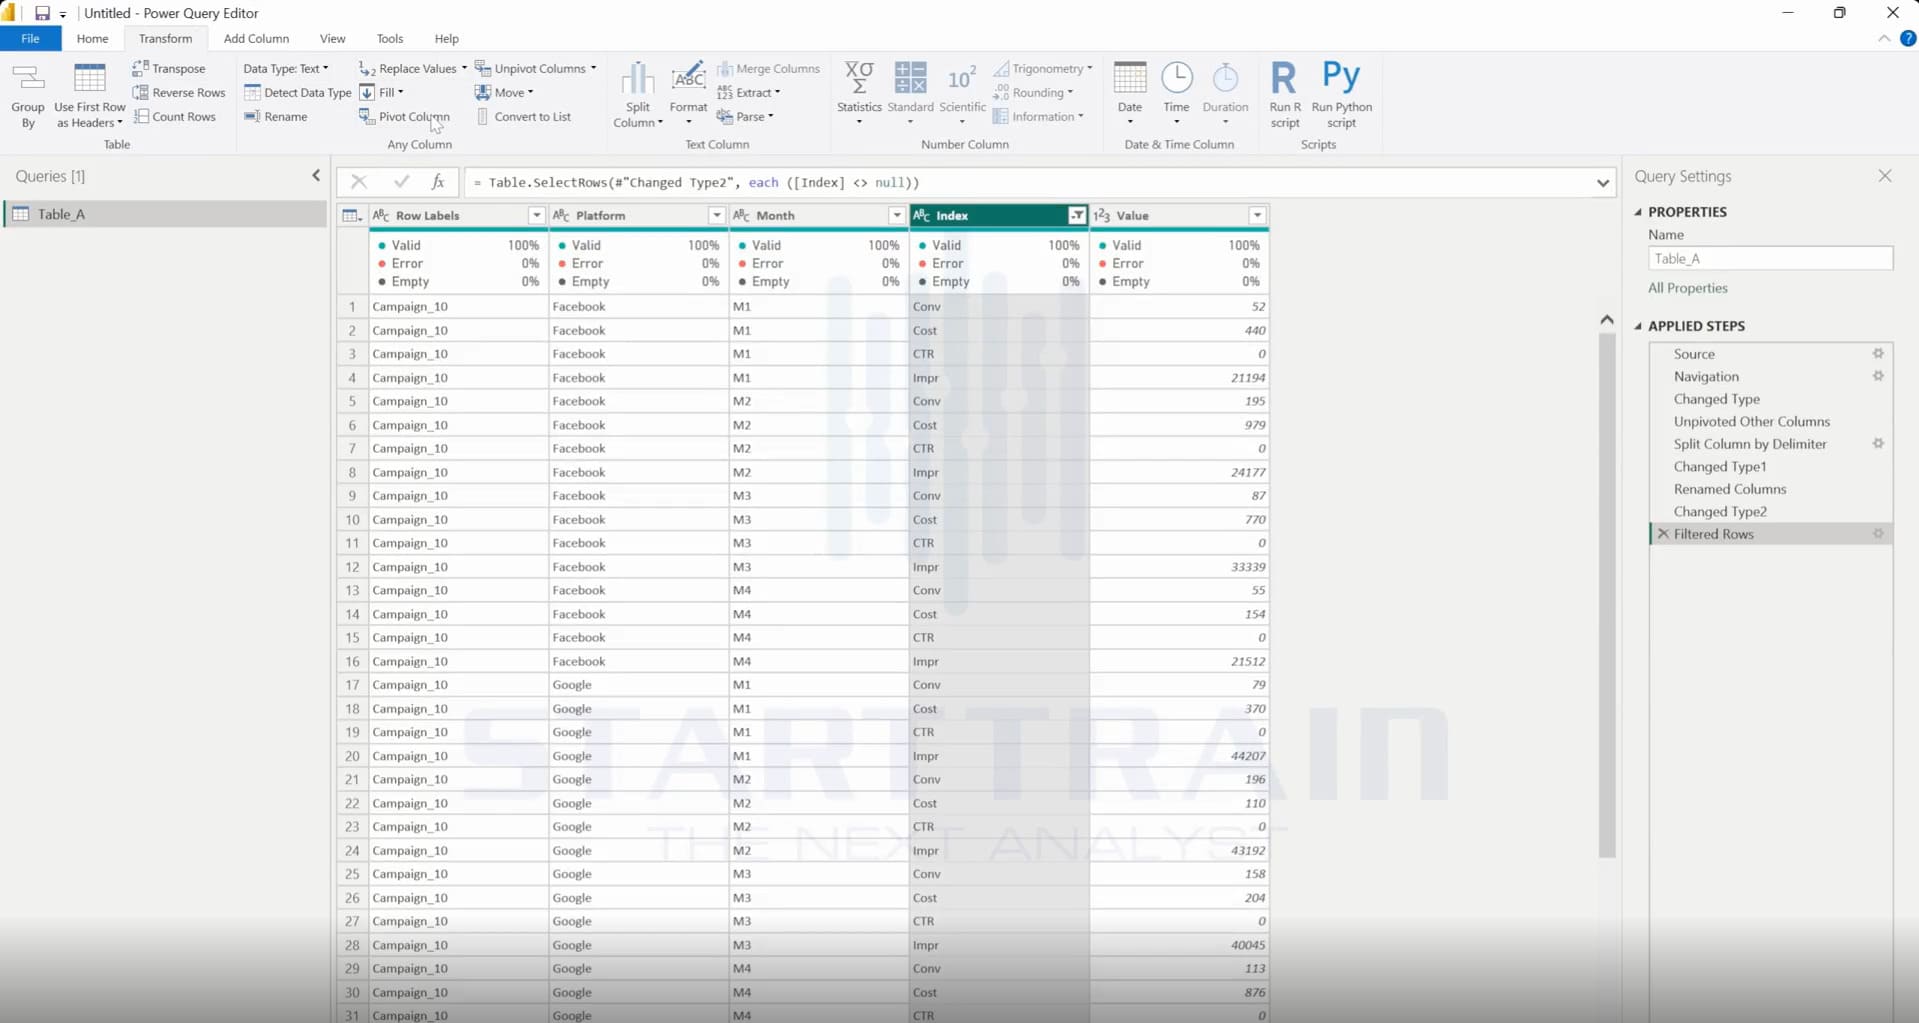Open the File menu
The width and height of the screenshot is (1919, 1023).
pos(30,38)
